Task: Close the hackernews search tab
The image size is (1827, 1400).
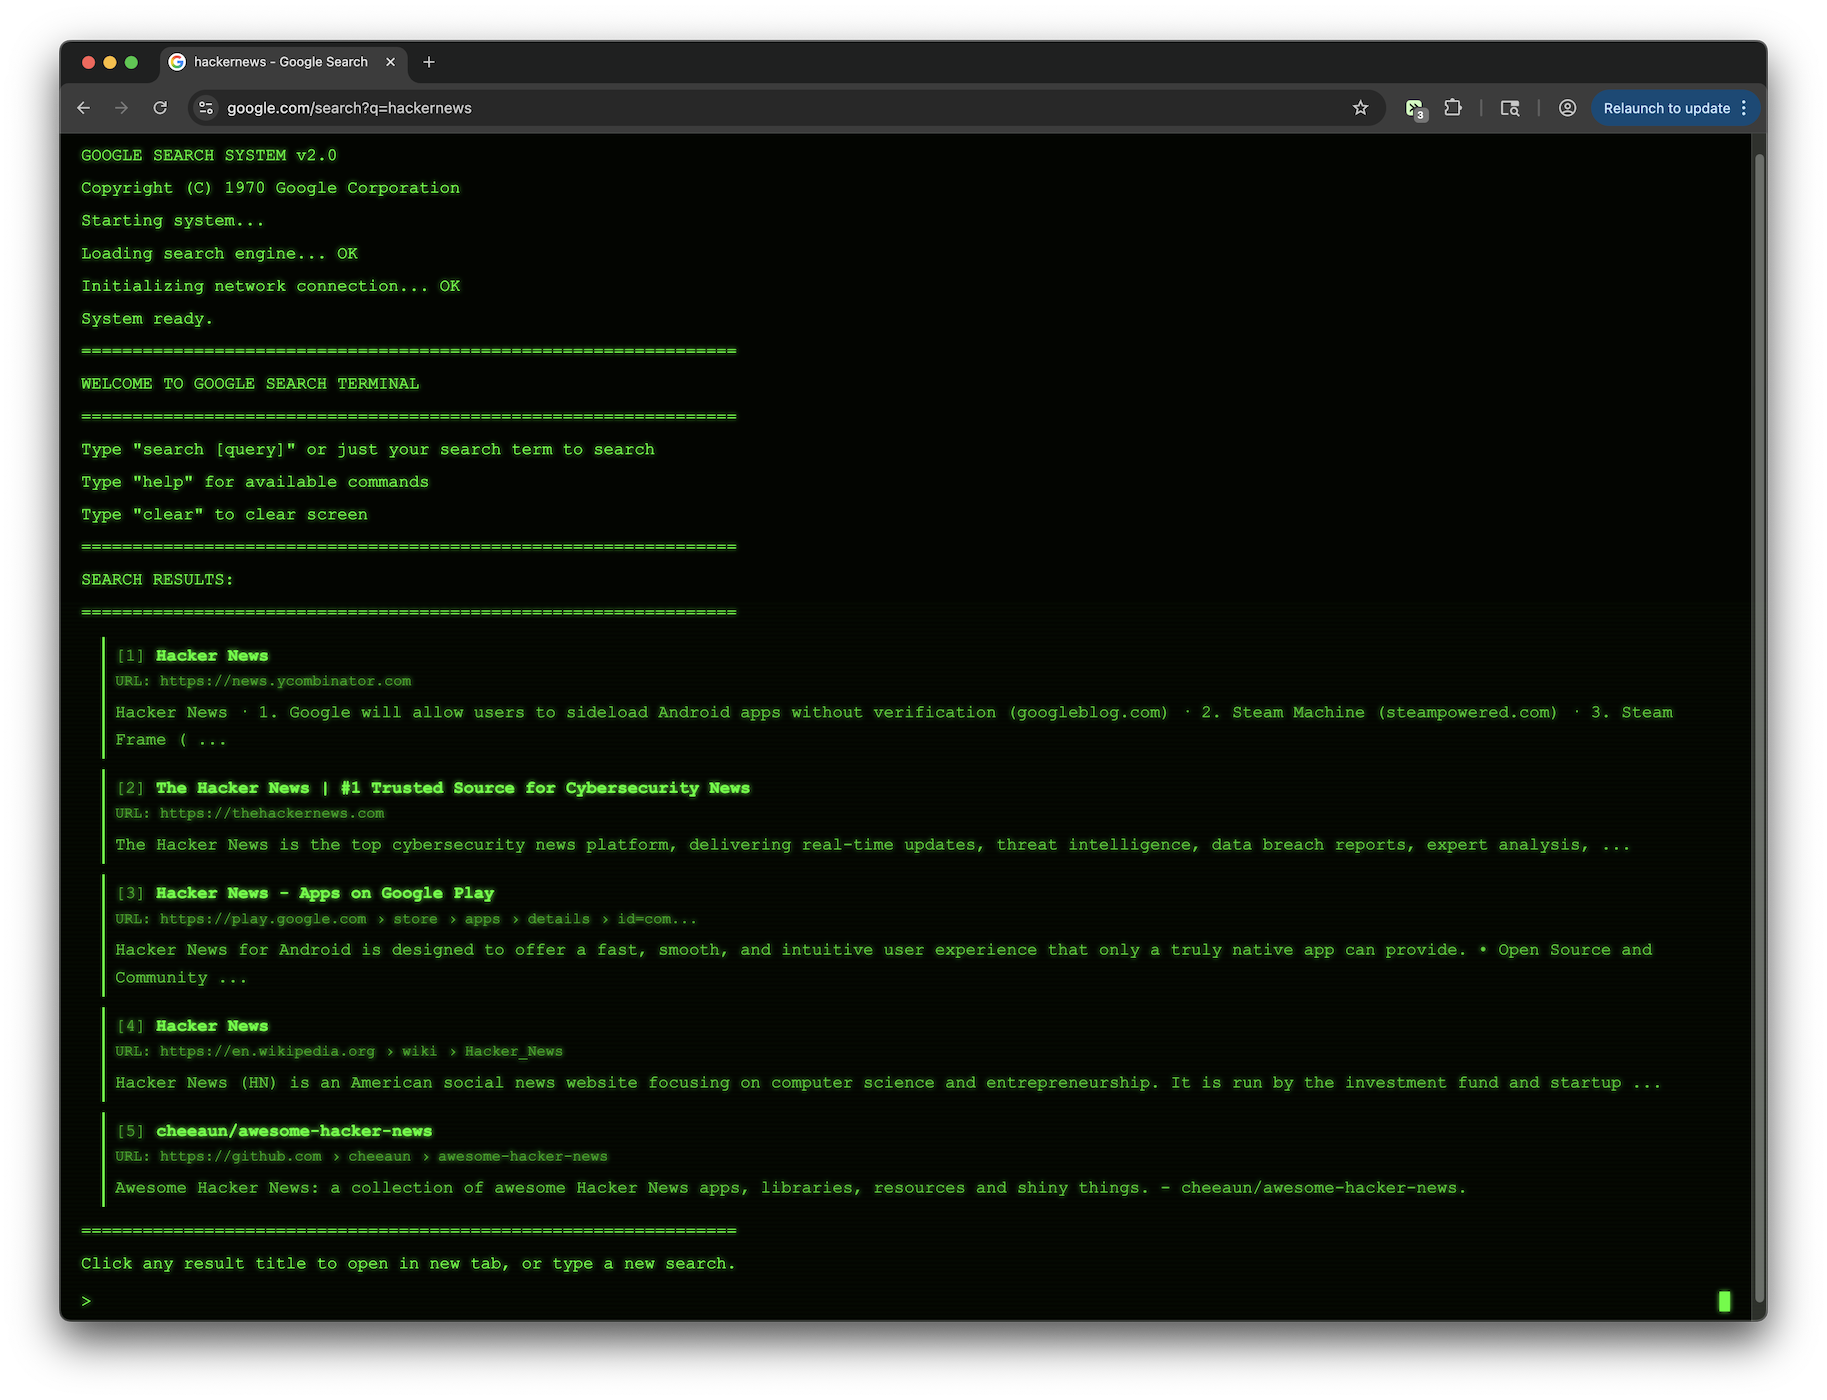Action: pyautogui.click(x=390, y=61)
